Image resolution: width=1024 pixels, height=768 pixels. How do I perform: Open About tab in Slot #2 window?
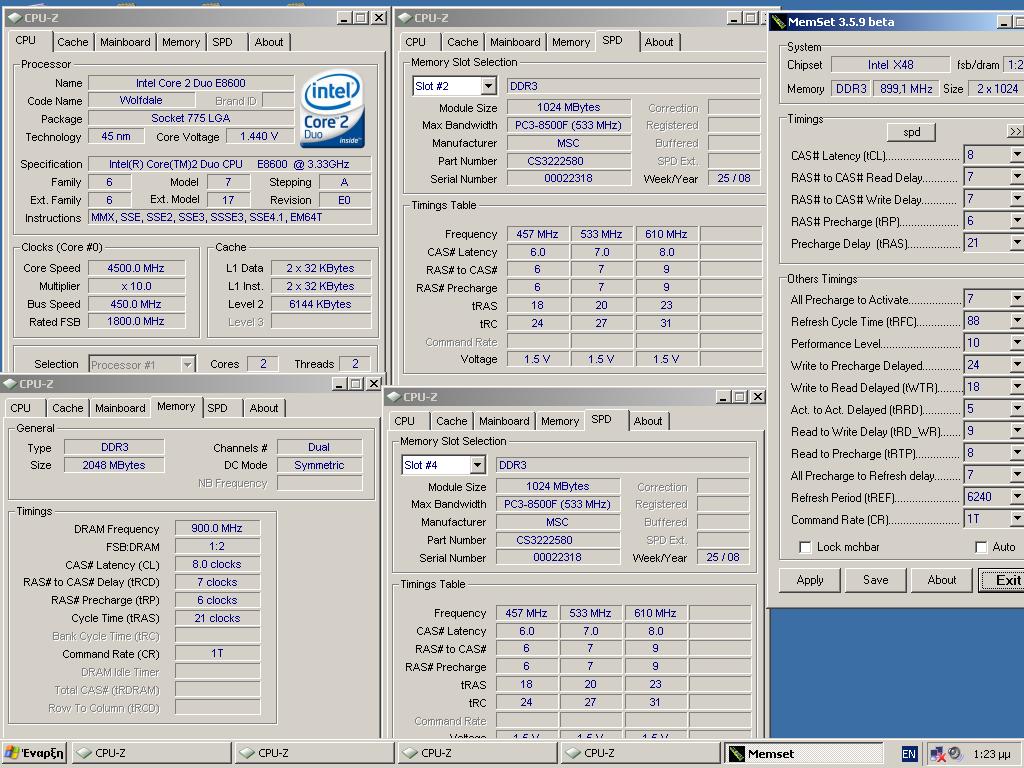pos(659,42)
